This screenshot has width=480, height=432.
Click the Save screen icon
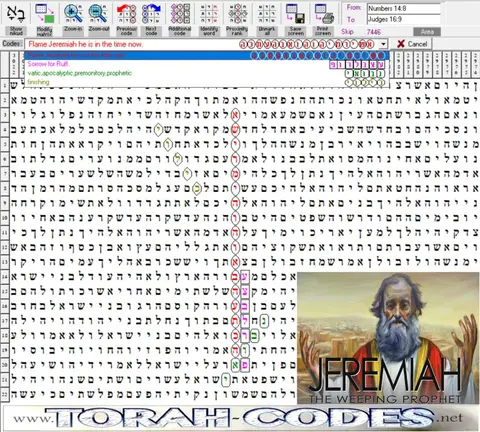tap(295, 14)
